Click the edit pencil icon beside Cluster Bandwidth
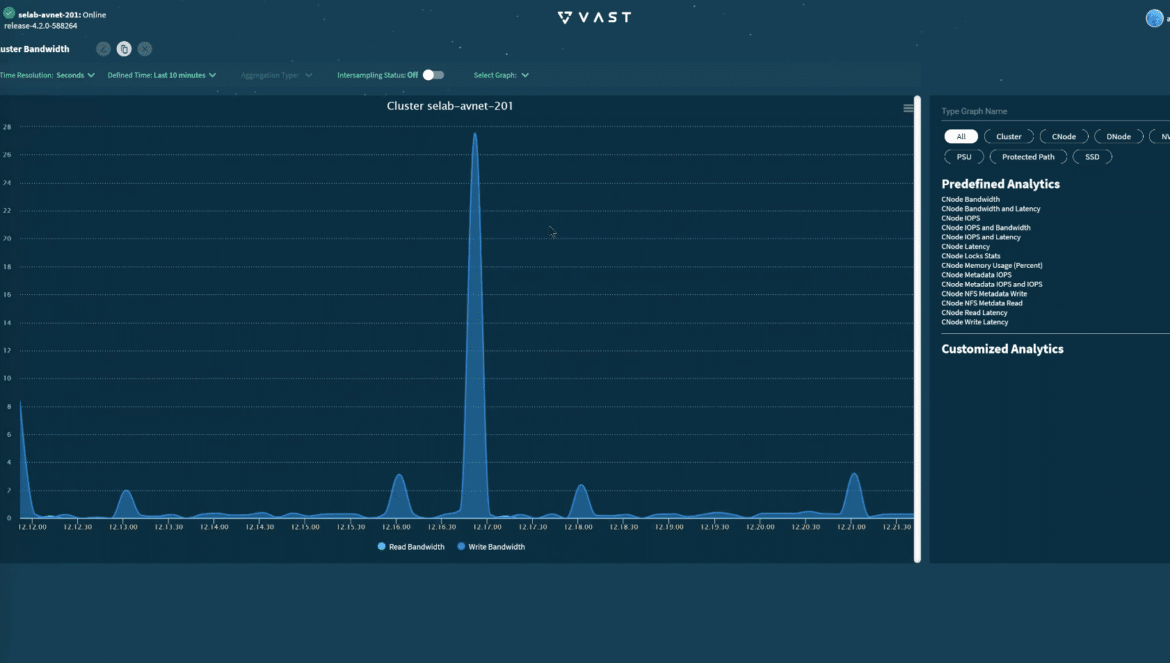The height and width of the screenshot is (663, 1170). (x=104, y=49)
